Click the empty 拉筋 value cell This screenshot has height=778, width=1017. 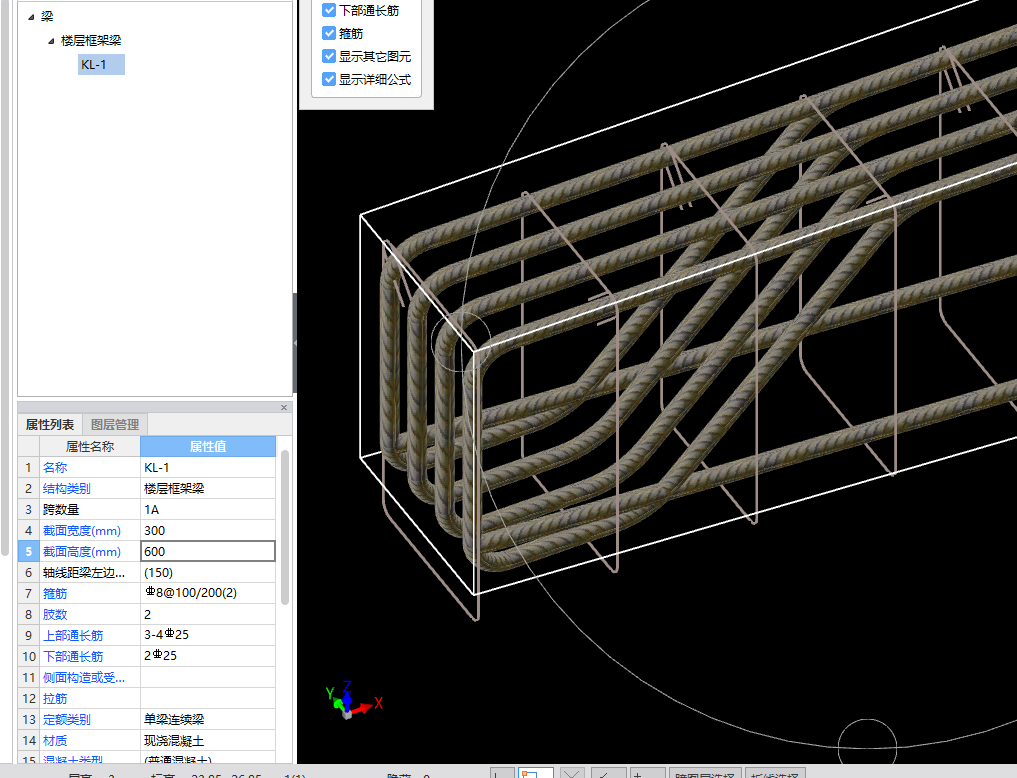point(208,698)
